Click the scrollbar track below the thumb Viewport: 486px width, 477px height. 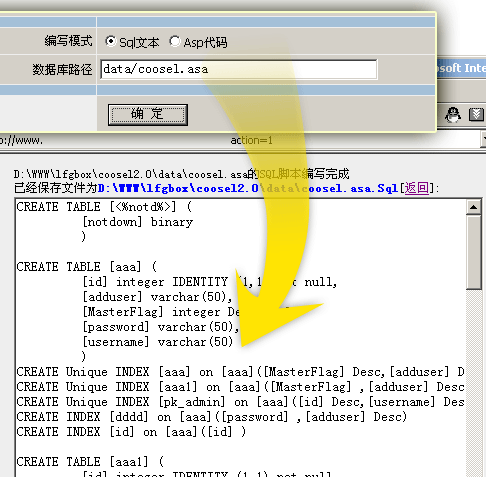click(x=473, y=383)
